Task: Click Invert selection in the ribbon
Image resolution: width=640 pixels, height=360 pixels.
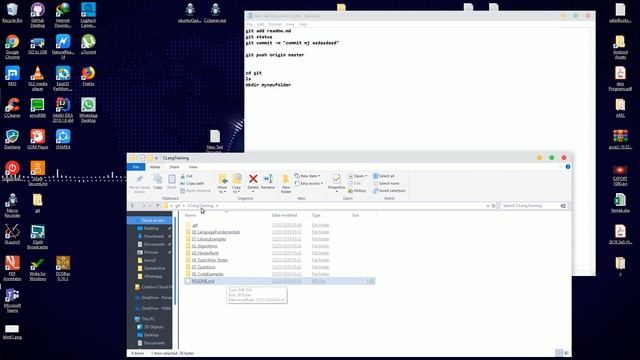Action: point(389,191)
